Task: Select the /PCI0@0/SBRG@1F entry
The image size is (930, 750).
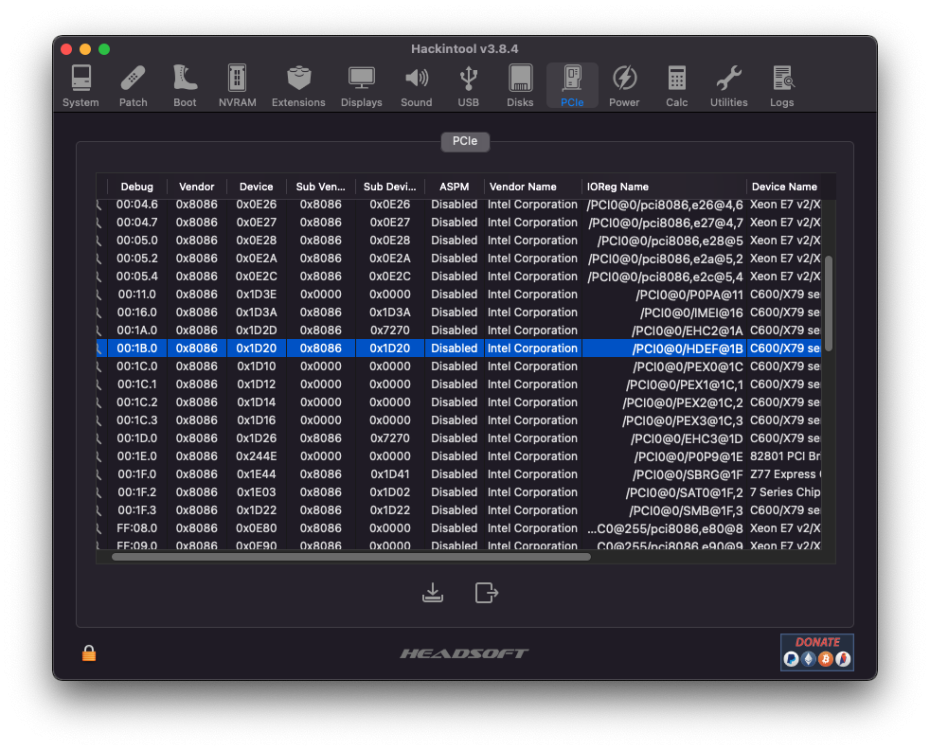Action: (687, 474)
